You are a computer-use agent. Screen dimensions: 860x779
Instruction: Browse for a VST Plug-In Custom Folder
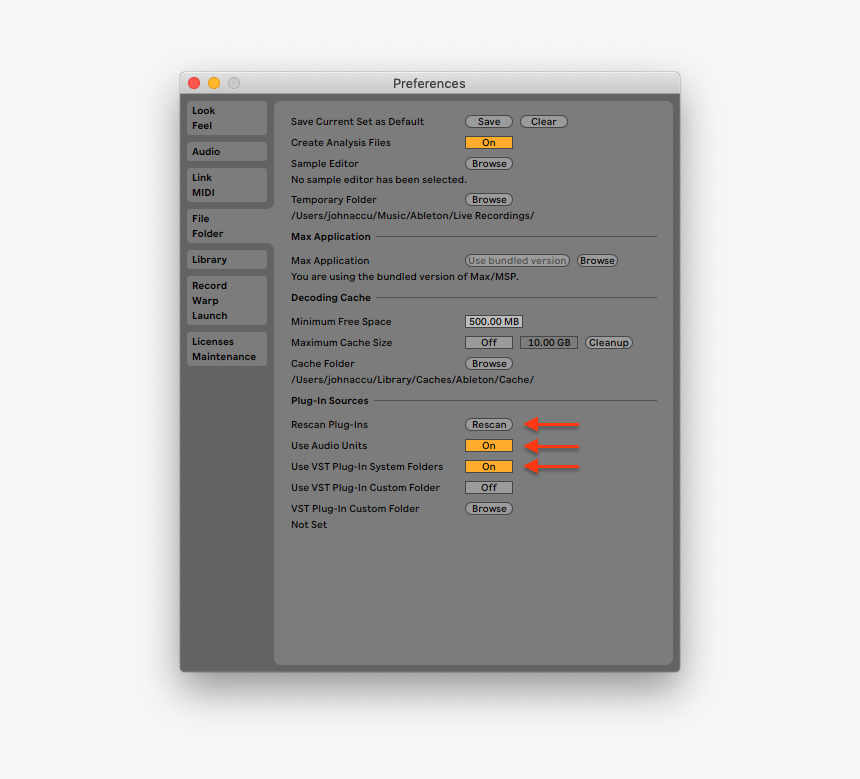coord(488,508)
